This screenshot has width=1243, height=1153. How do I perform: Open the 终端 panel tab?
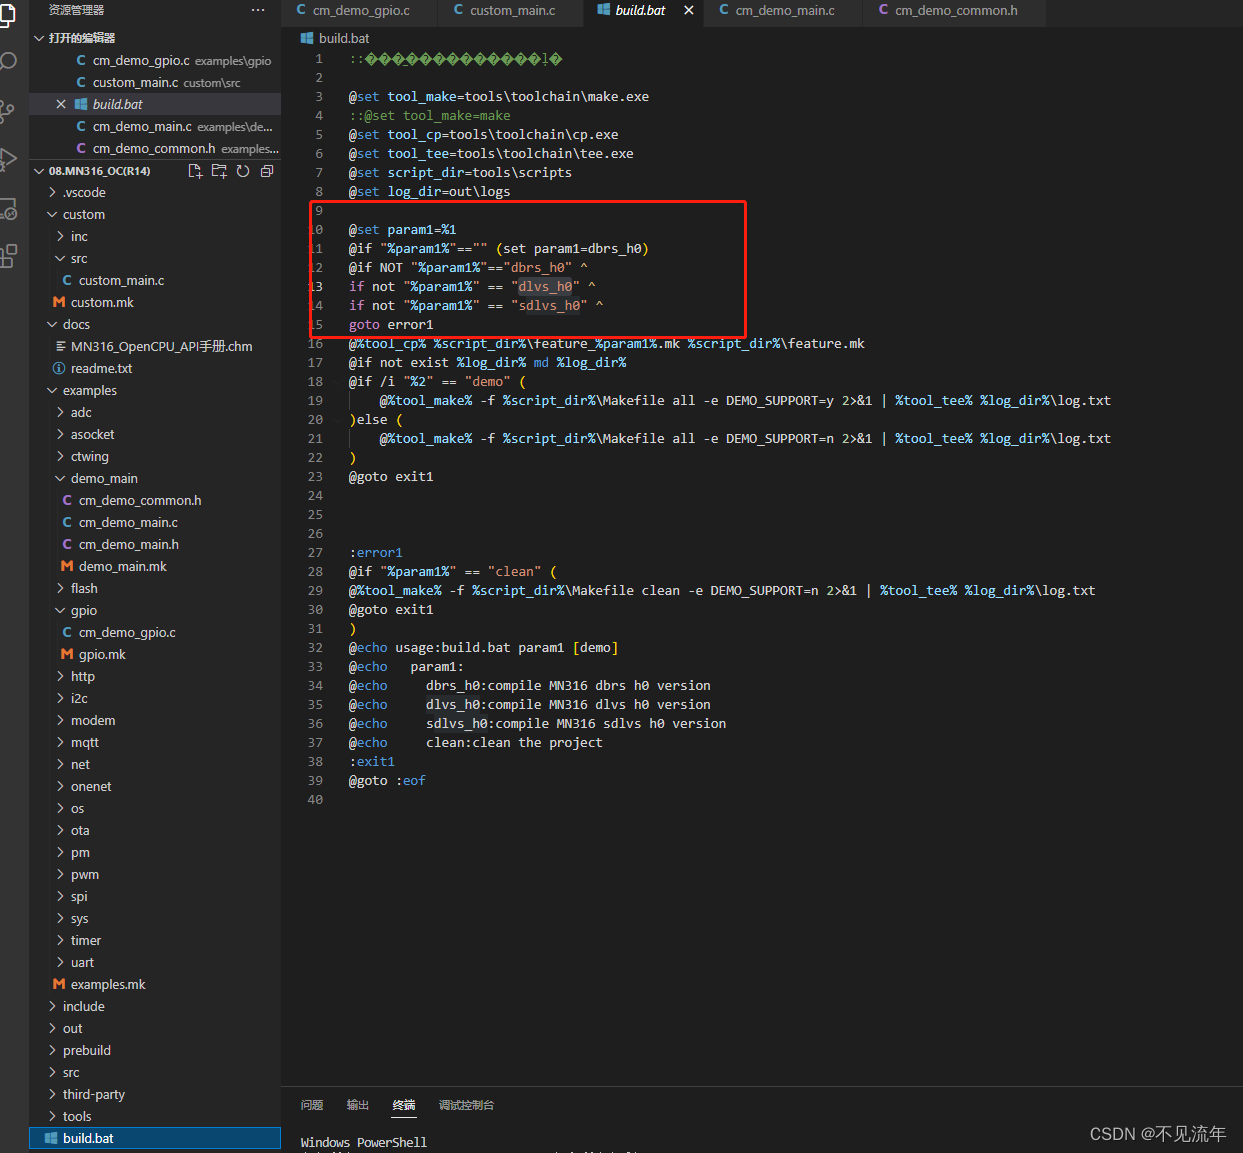(404, 1105)
